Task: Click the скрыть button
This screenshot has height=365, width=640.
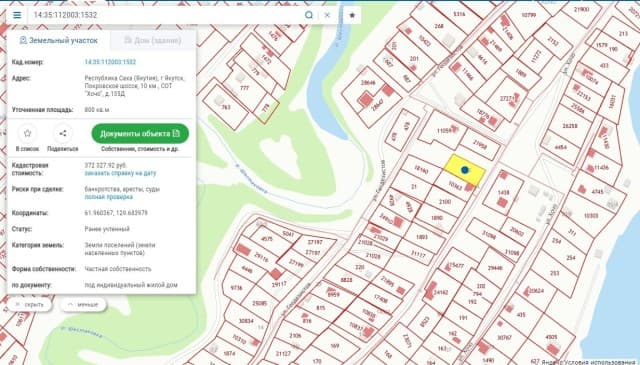Action: [x=29, y=305]
